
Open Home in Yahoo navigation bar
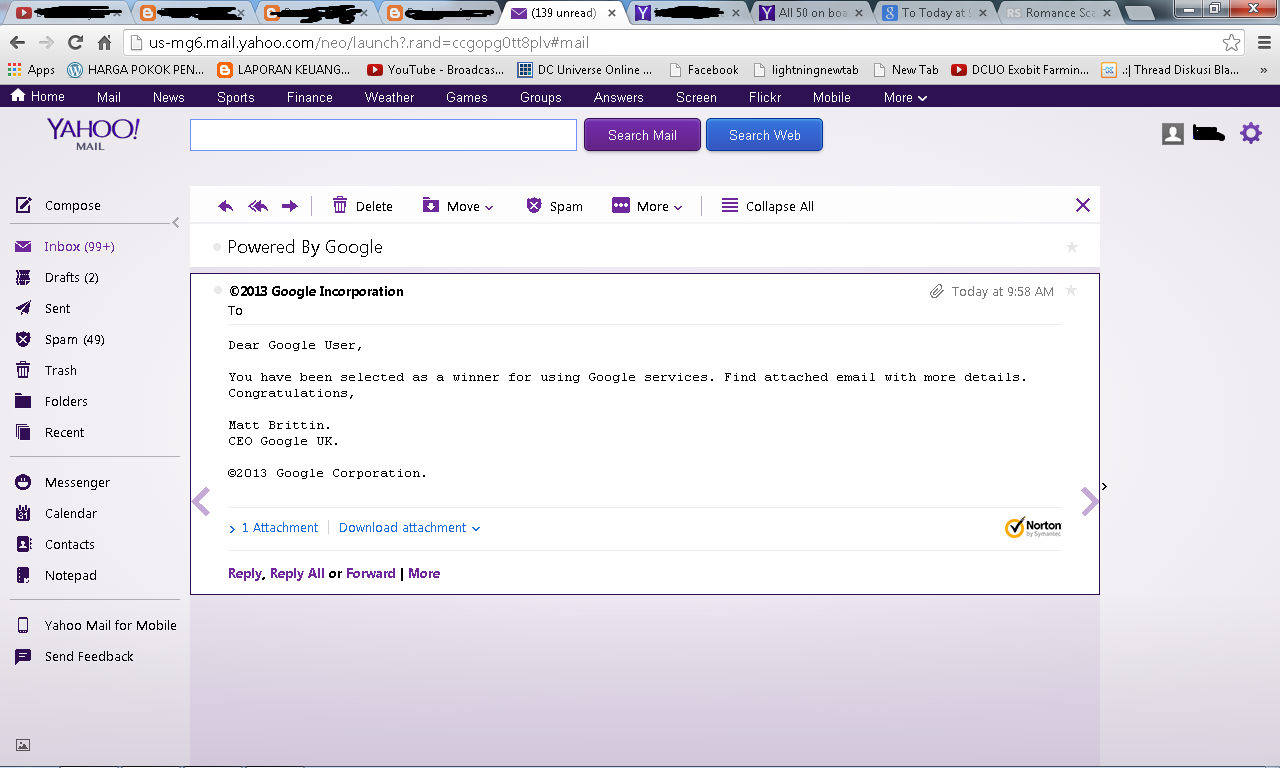pos(37,97)
